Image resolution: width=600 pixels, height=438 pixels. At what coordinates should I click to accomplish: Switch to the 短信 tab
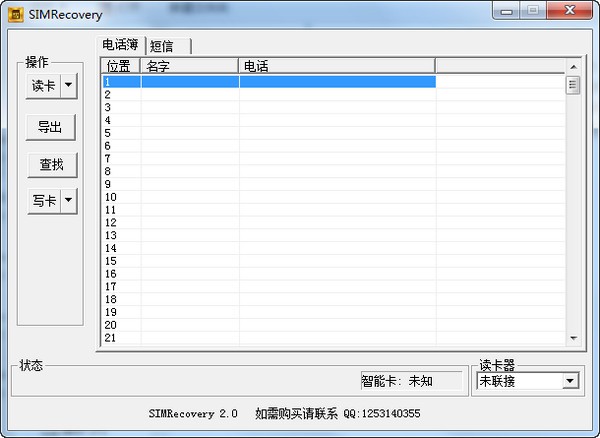(162, 46)
